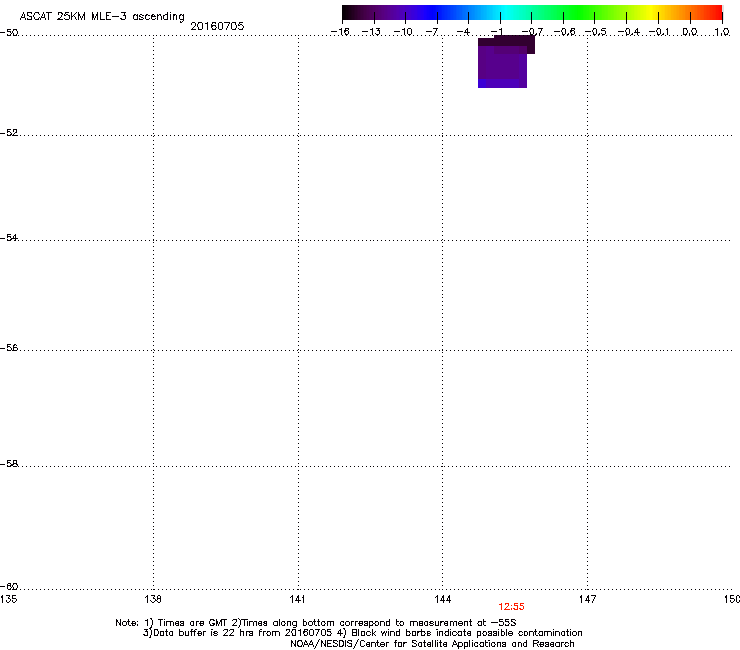Click the -13 color bar label
Image resolution: width=740 pixels, height=650 pixels.
pos(371,32)
